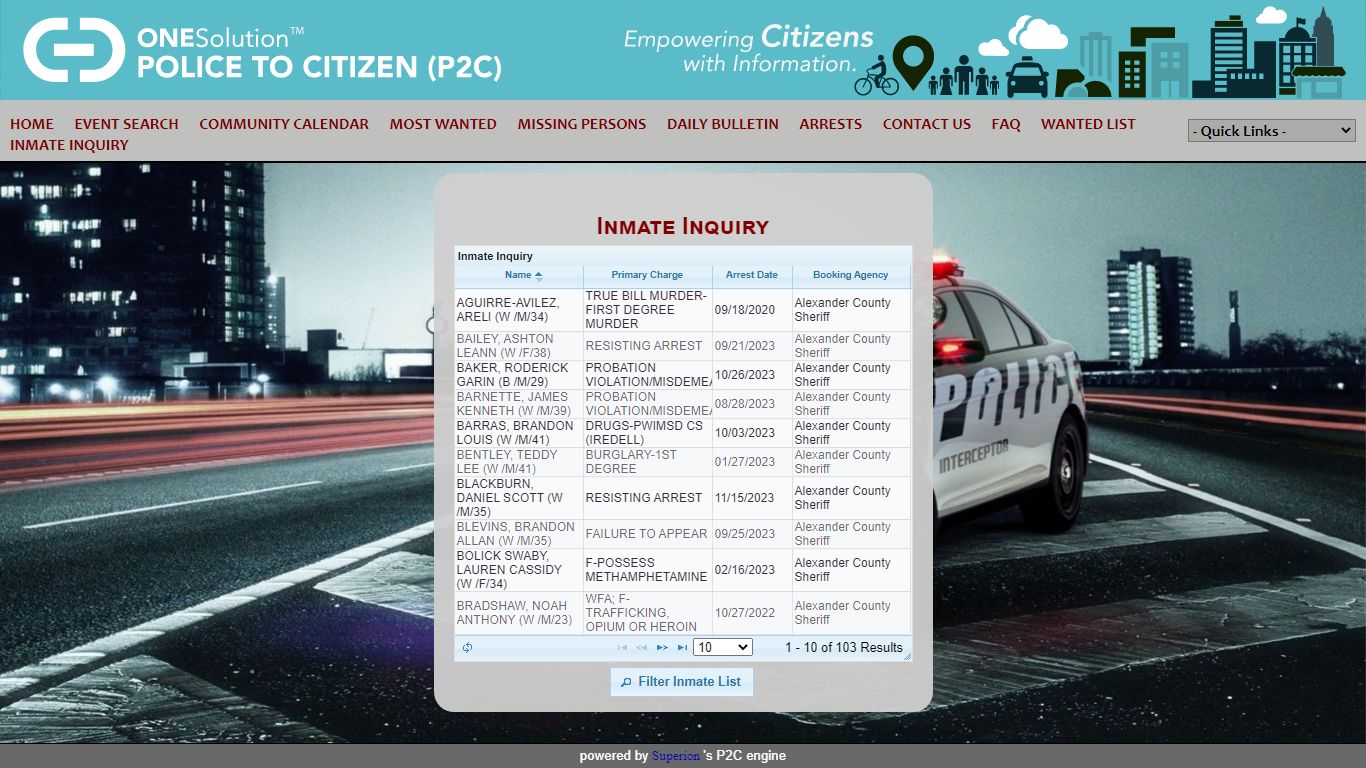Jump to last page of results

point(682,648)
